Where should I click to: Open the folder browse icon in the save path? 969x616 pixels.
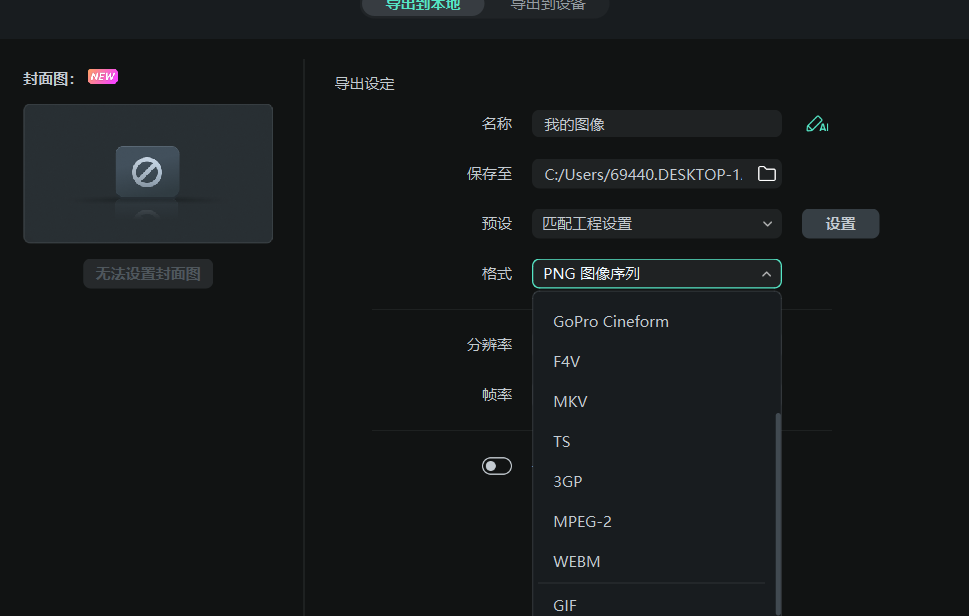coord(766,174)
